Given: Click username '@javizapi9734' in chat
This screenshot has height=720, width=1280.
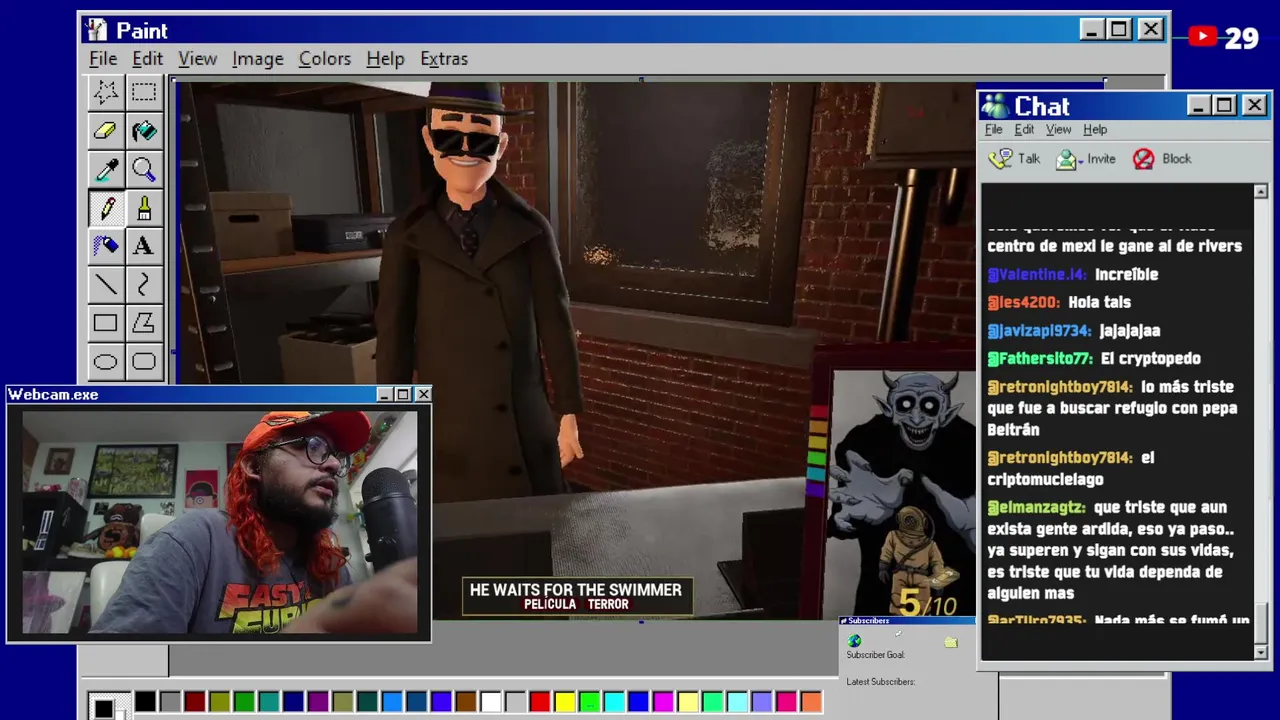Looking at the screenshot, I should click(1039, 330).
